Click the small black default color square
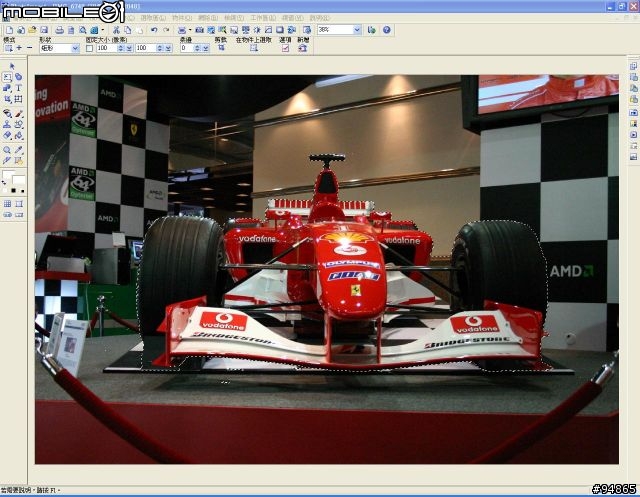640x497 pixels. [13, 191]
